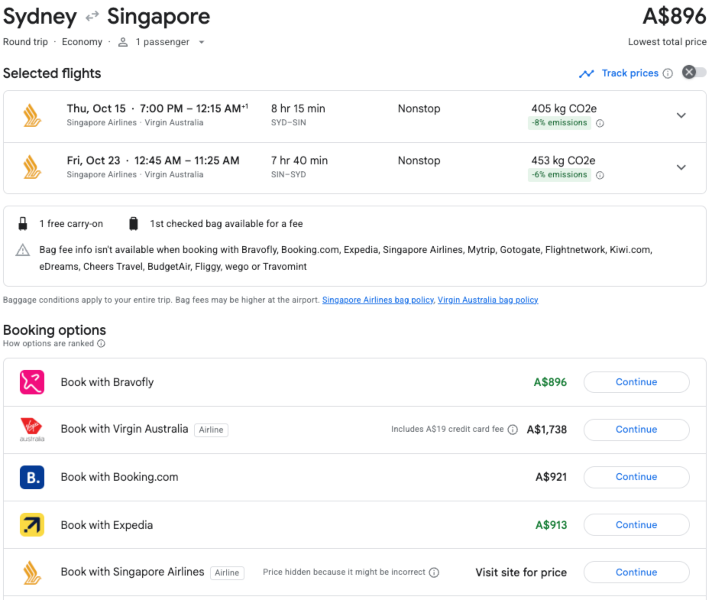This screenshot has width=712, height=600.
Task: Continue booking with Bravofly
Action: click(636, 382)
